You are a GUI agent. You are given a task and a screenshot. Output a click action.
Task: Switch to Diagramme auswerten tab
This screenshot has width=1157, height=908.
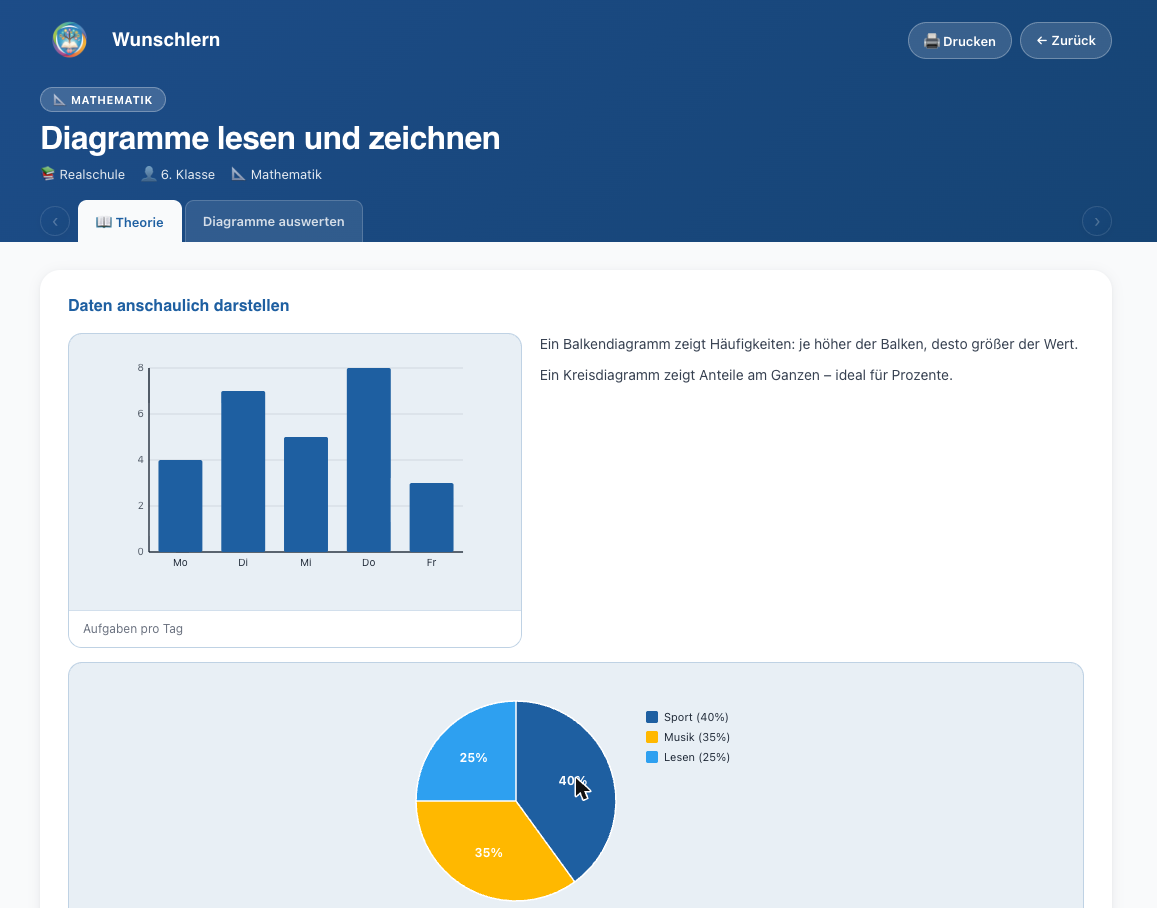(274, 221)
